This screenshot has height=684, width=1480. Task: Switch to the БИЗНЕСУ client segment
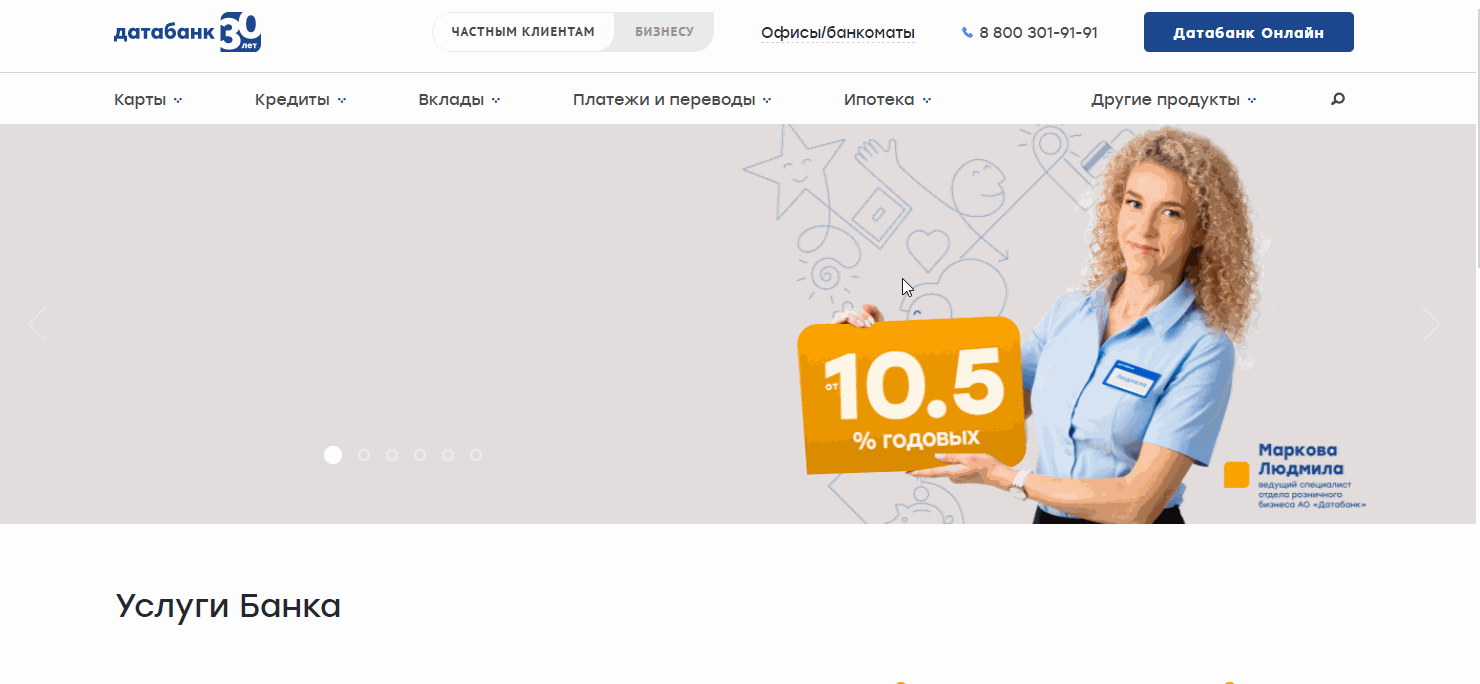pyautogui.click(x=663, y=30)
